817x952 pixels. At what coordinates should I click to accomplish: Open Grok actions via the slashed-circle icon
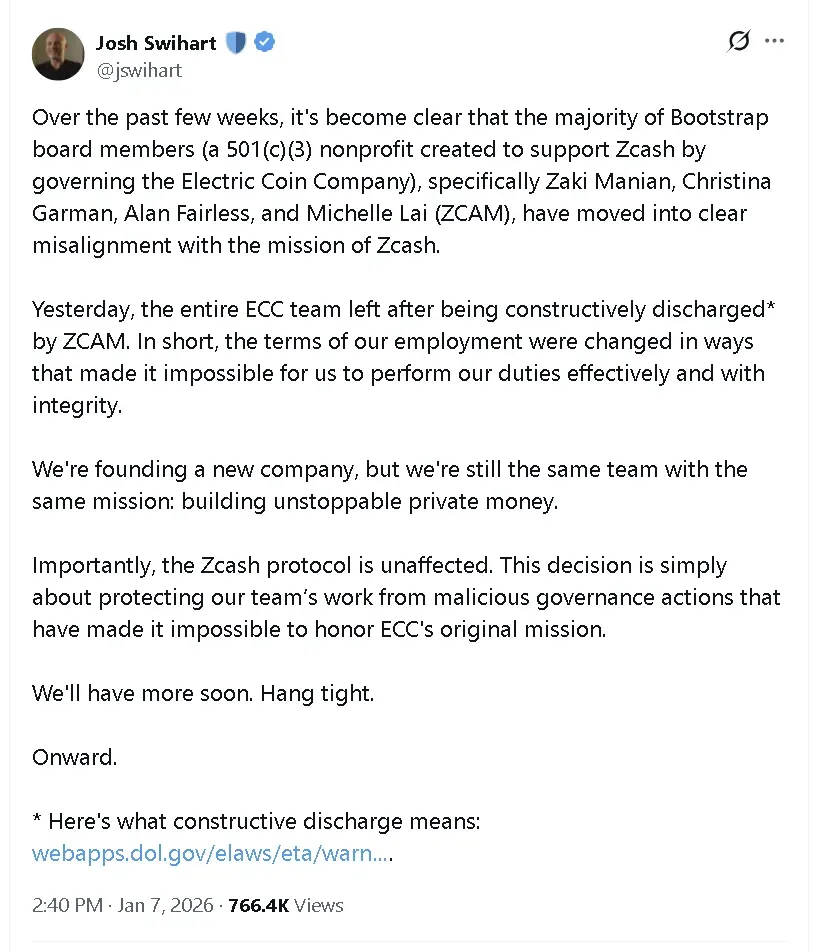coord(739,41)
